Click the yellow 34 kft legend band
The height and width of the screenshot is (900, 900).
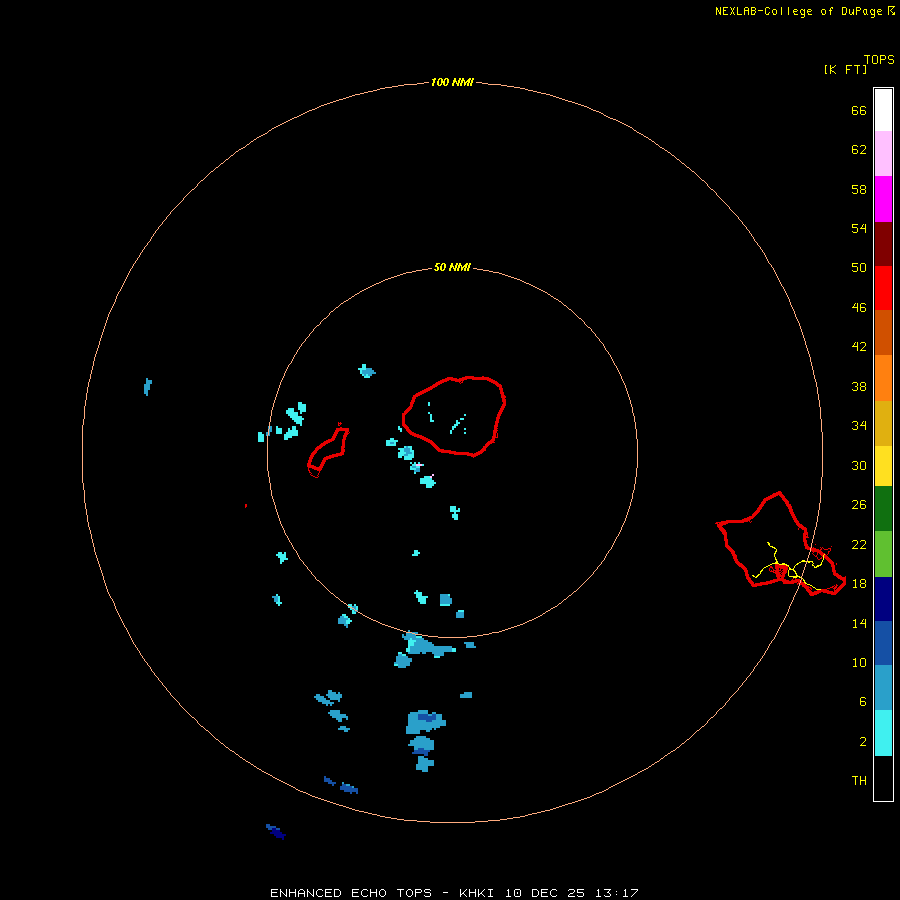tap(883, 466)
